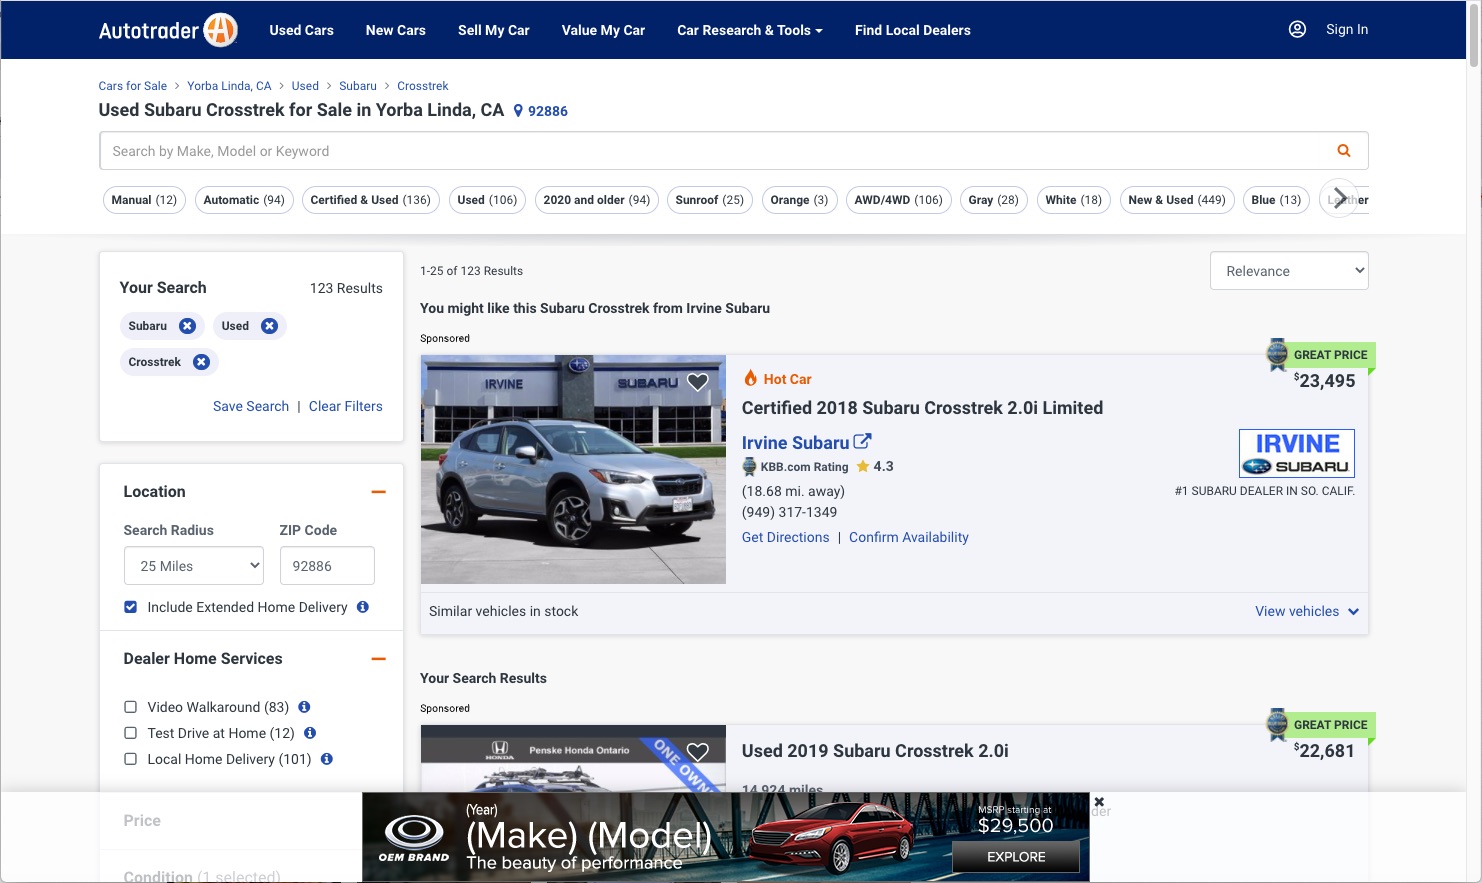Close the bottom banner advertisement
Screen dimensions: 1482x883
(1099, 802)
